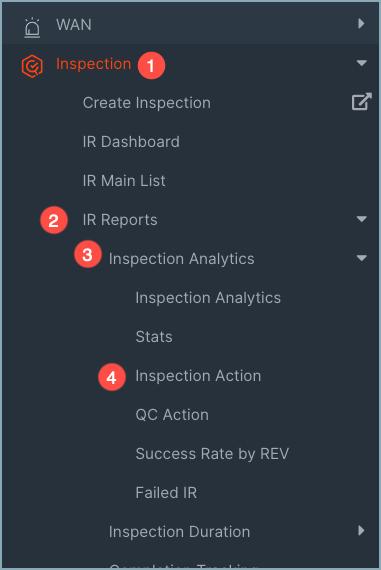Expand the WAN menu using its arrow
The height and width of the screenshot is (570, 381).
(x=361, y=24)
